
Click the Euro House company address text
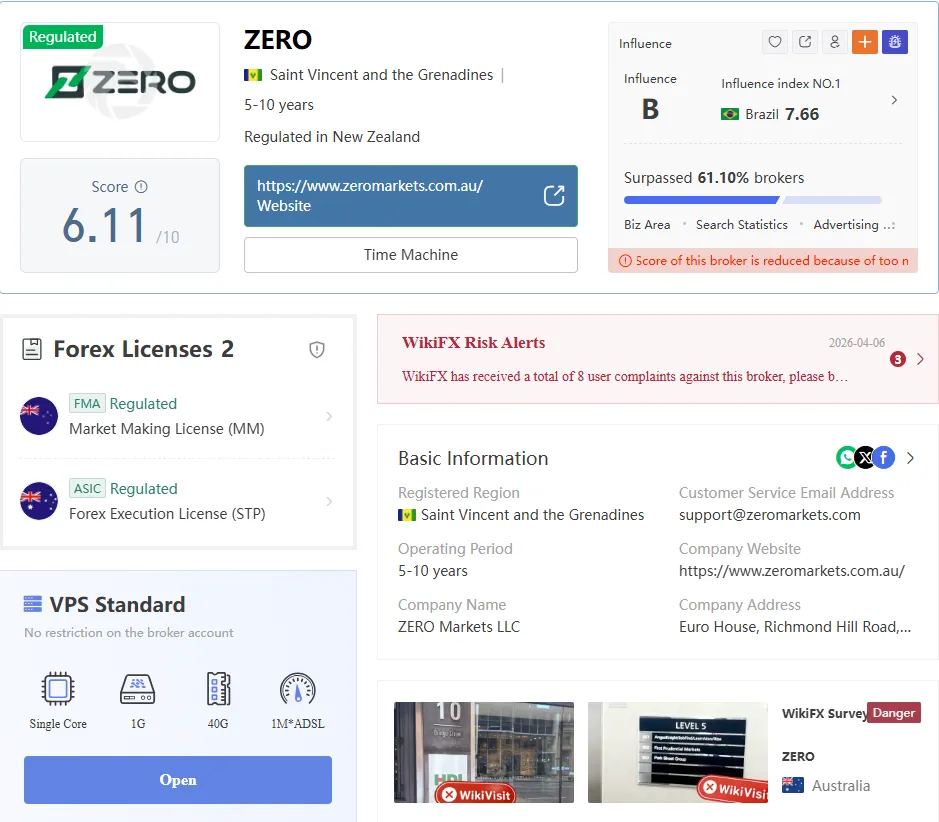795,627
